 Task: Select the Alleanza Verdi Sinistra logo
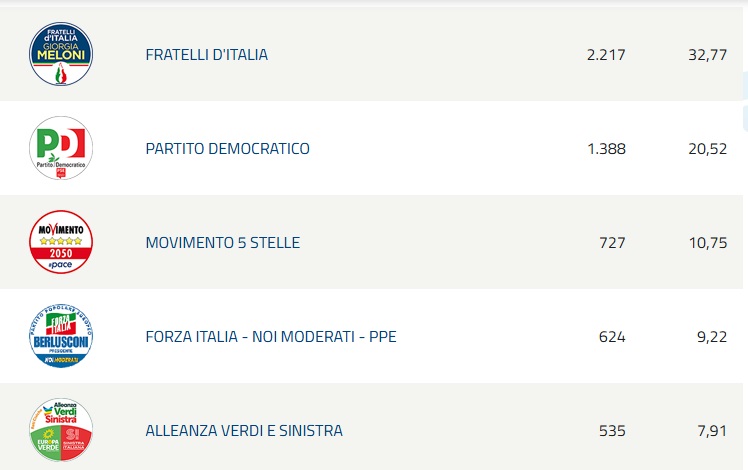click(61, 430)
